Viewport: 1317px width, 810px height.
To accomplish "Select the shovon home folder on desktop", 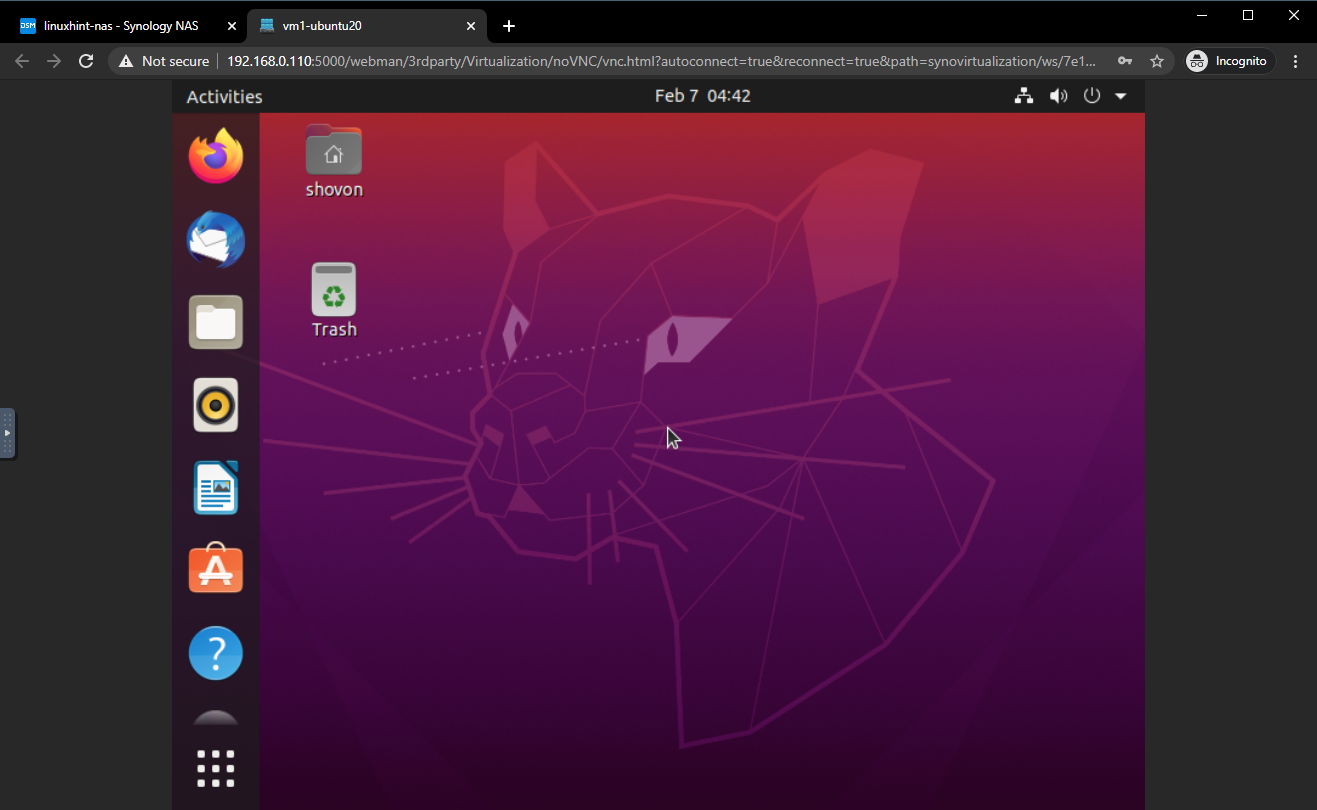I will click(334, 160).
